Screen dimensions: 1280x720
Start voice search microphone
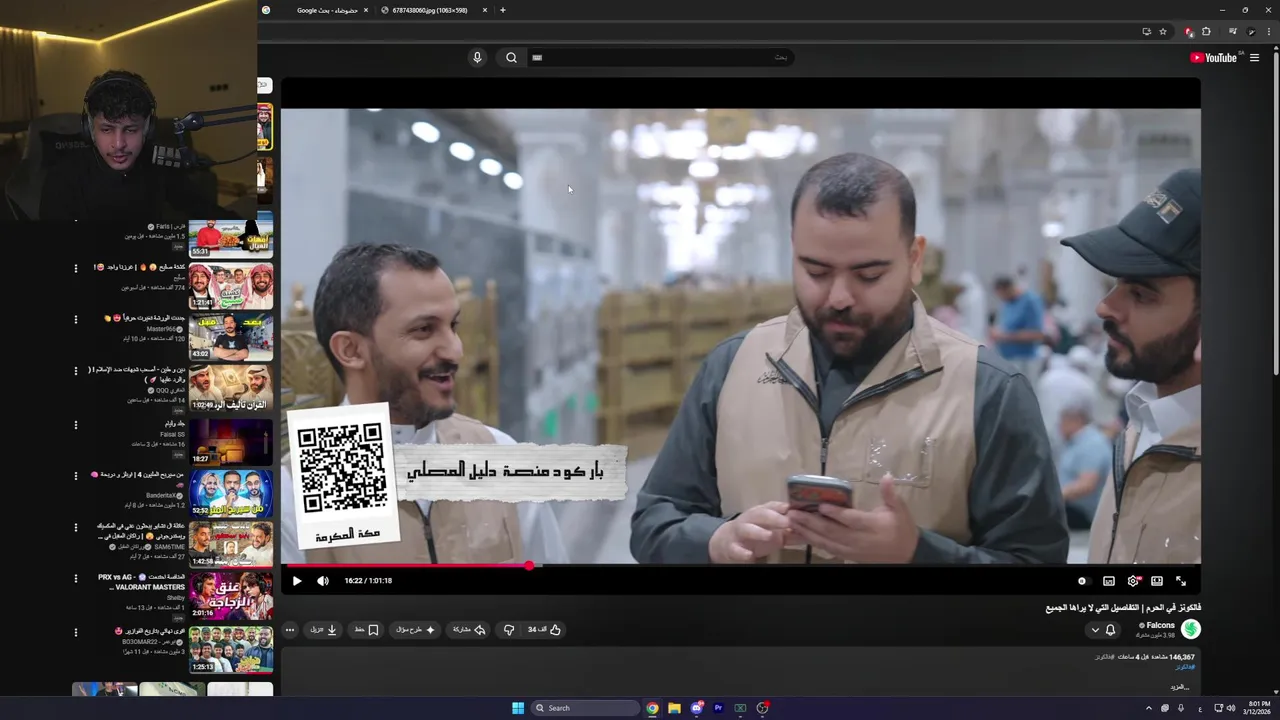click(x=477, y=58)
